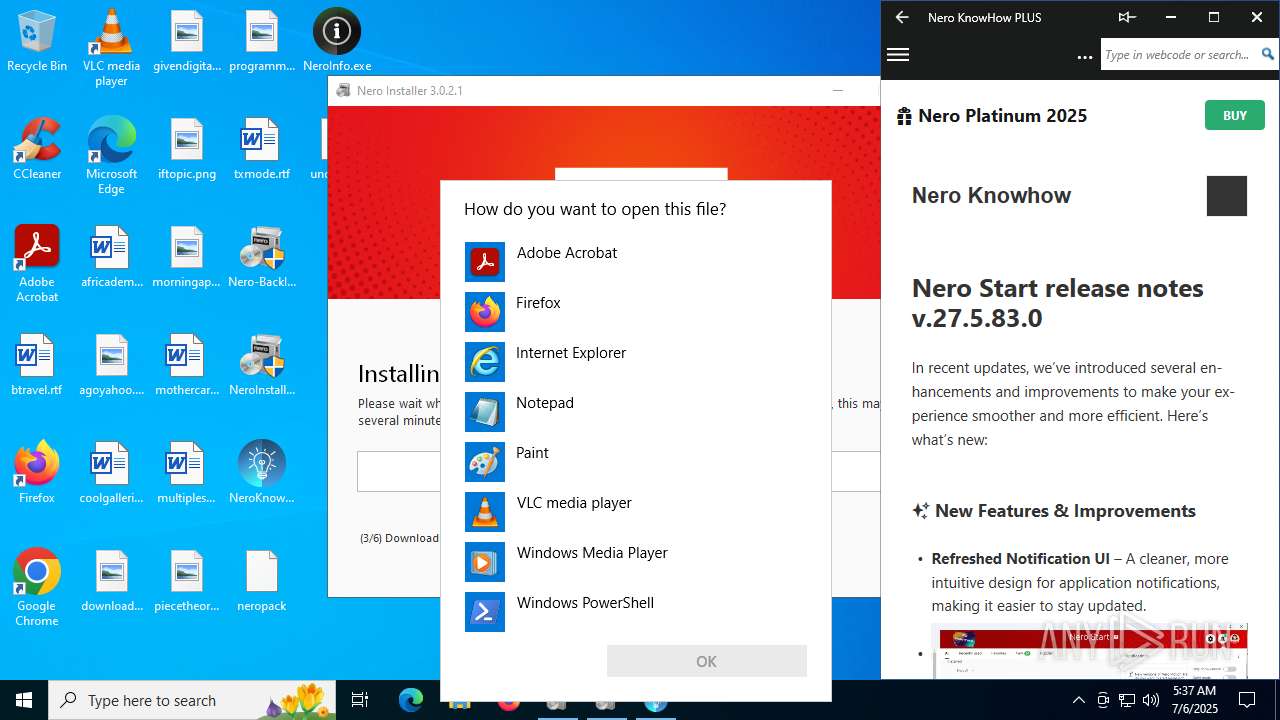Image resolution: width=1280 pixels, height=720 pixels.
Task: Select the Adobe Acrobat desktop shortcut
Action: click(x=37, y=264)
